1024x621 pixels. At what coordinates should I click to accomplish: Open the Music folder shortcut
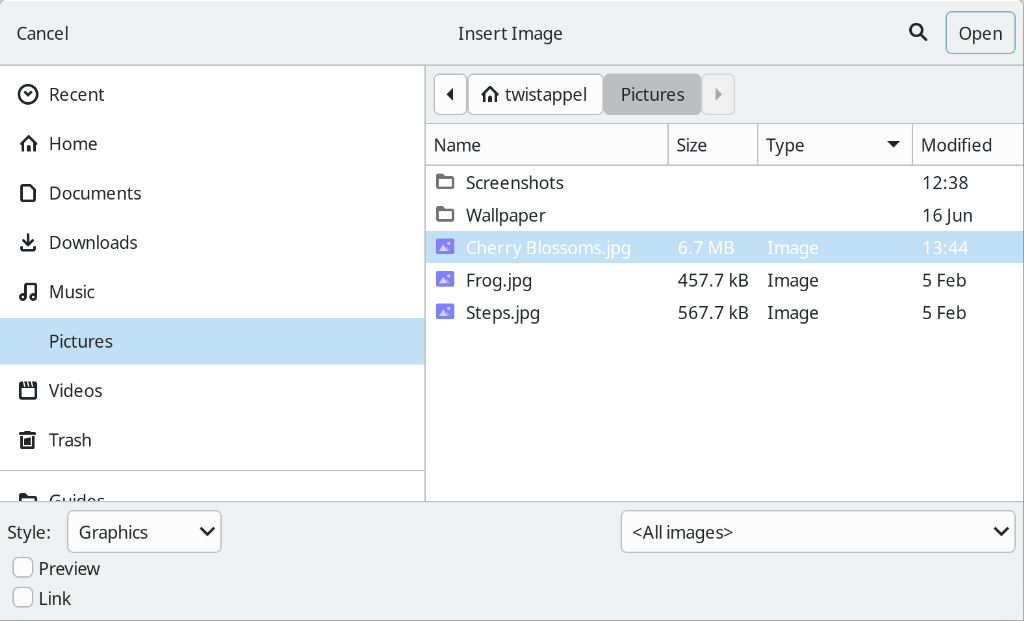tap(71, 291)
